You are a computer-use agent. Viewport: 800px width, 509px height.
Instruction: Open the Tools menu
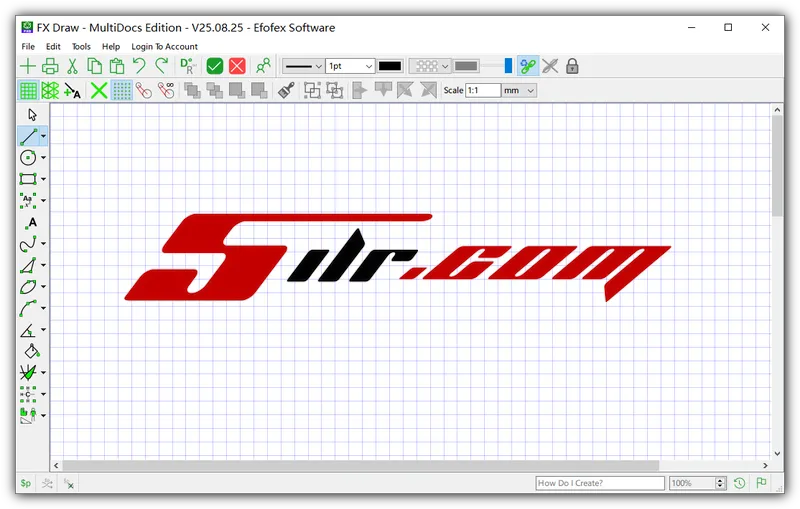pos(81,46)
